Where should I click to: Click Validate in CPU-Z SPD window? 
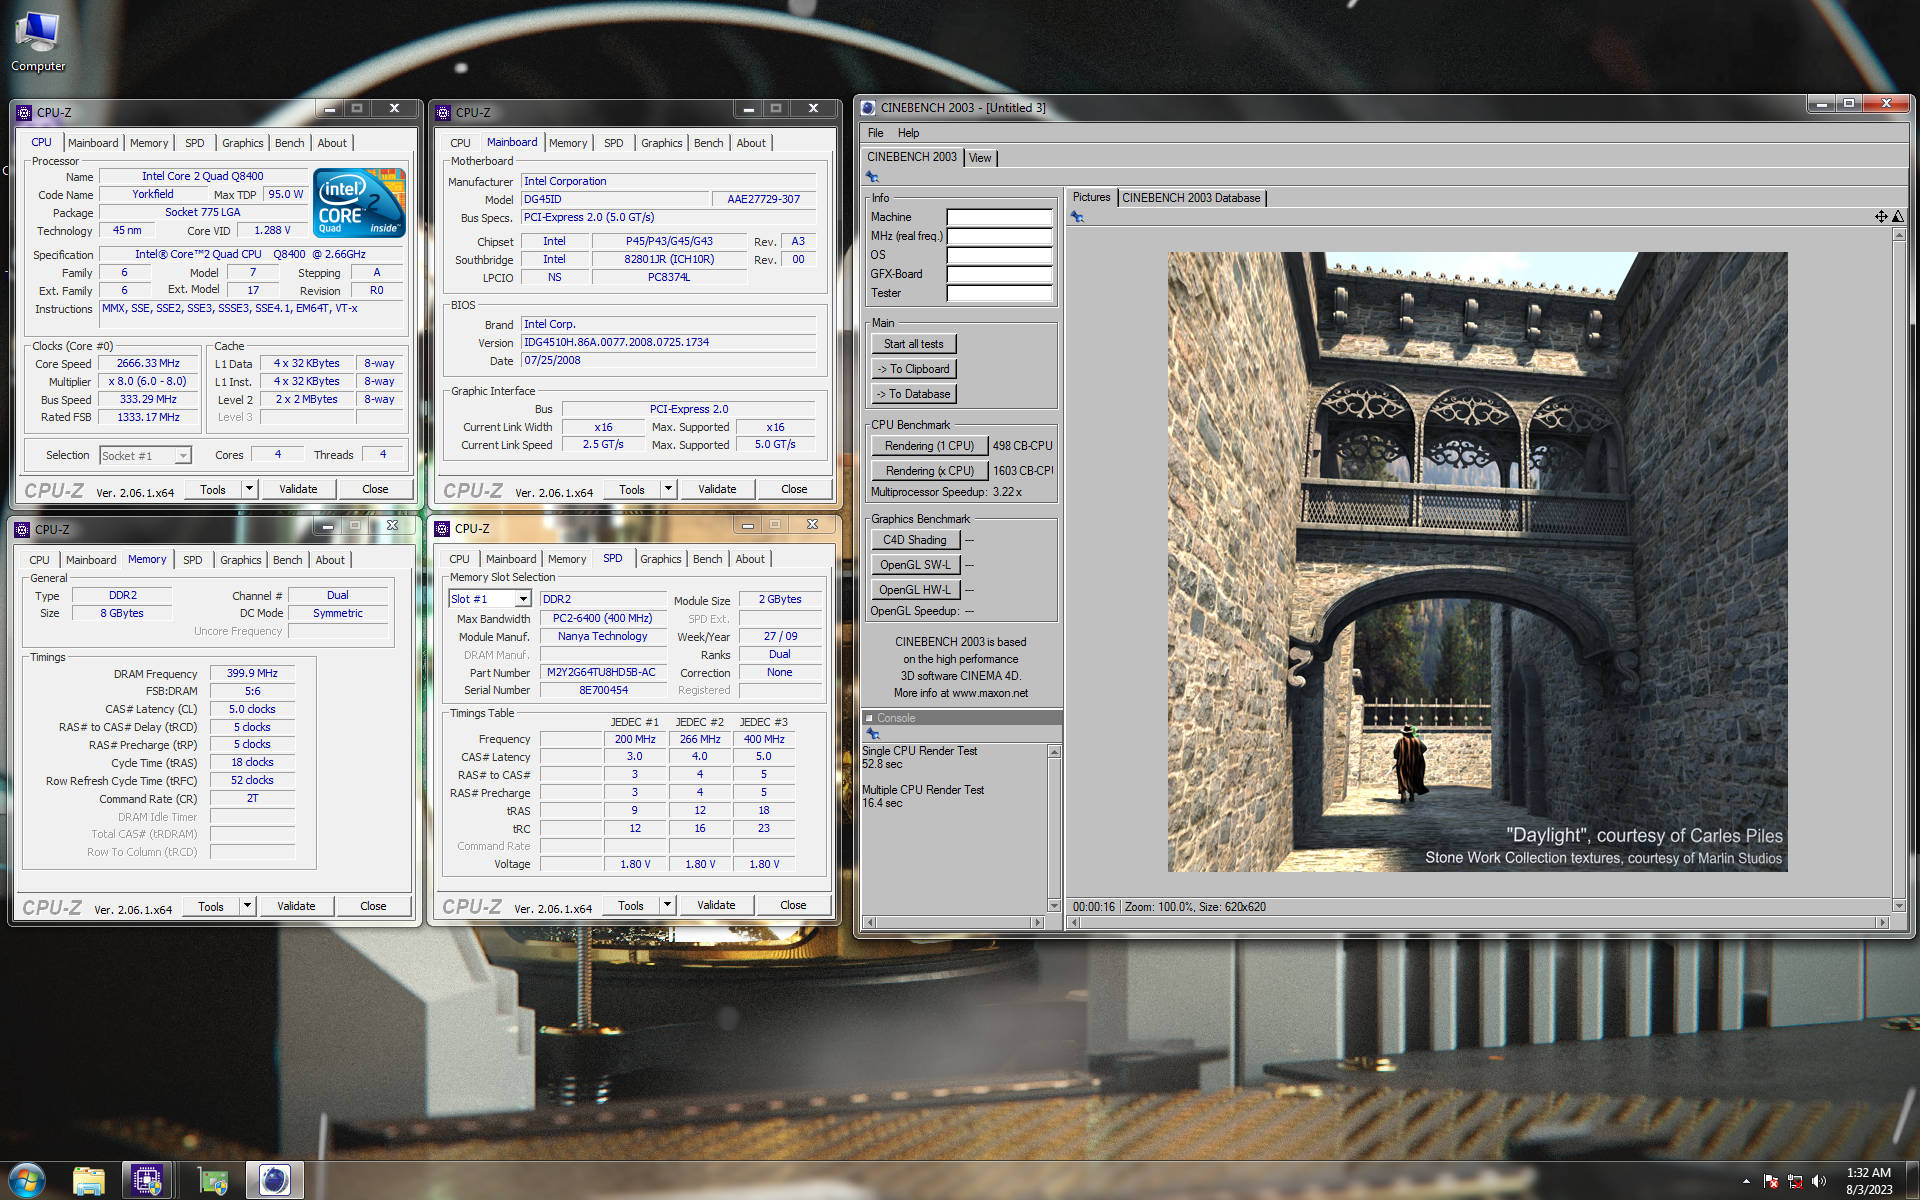point(716,905)
